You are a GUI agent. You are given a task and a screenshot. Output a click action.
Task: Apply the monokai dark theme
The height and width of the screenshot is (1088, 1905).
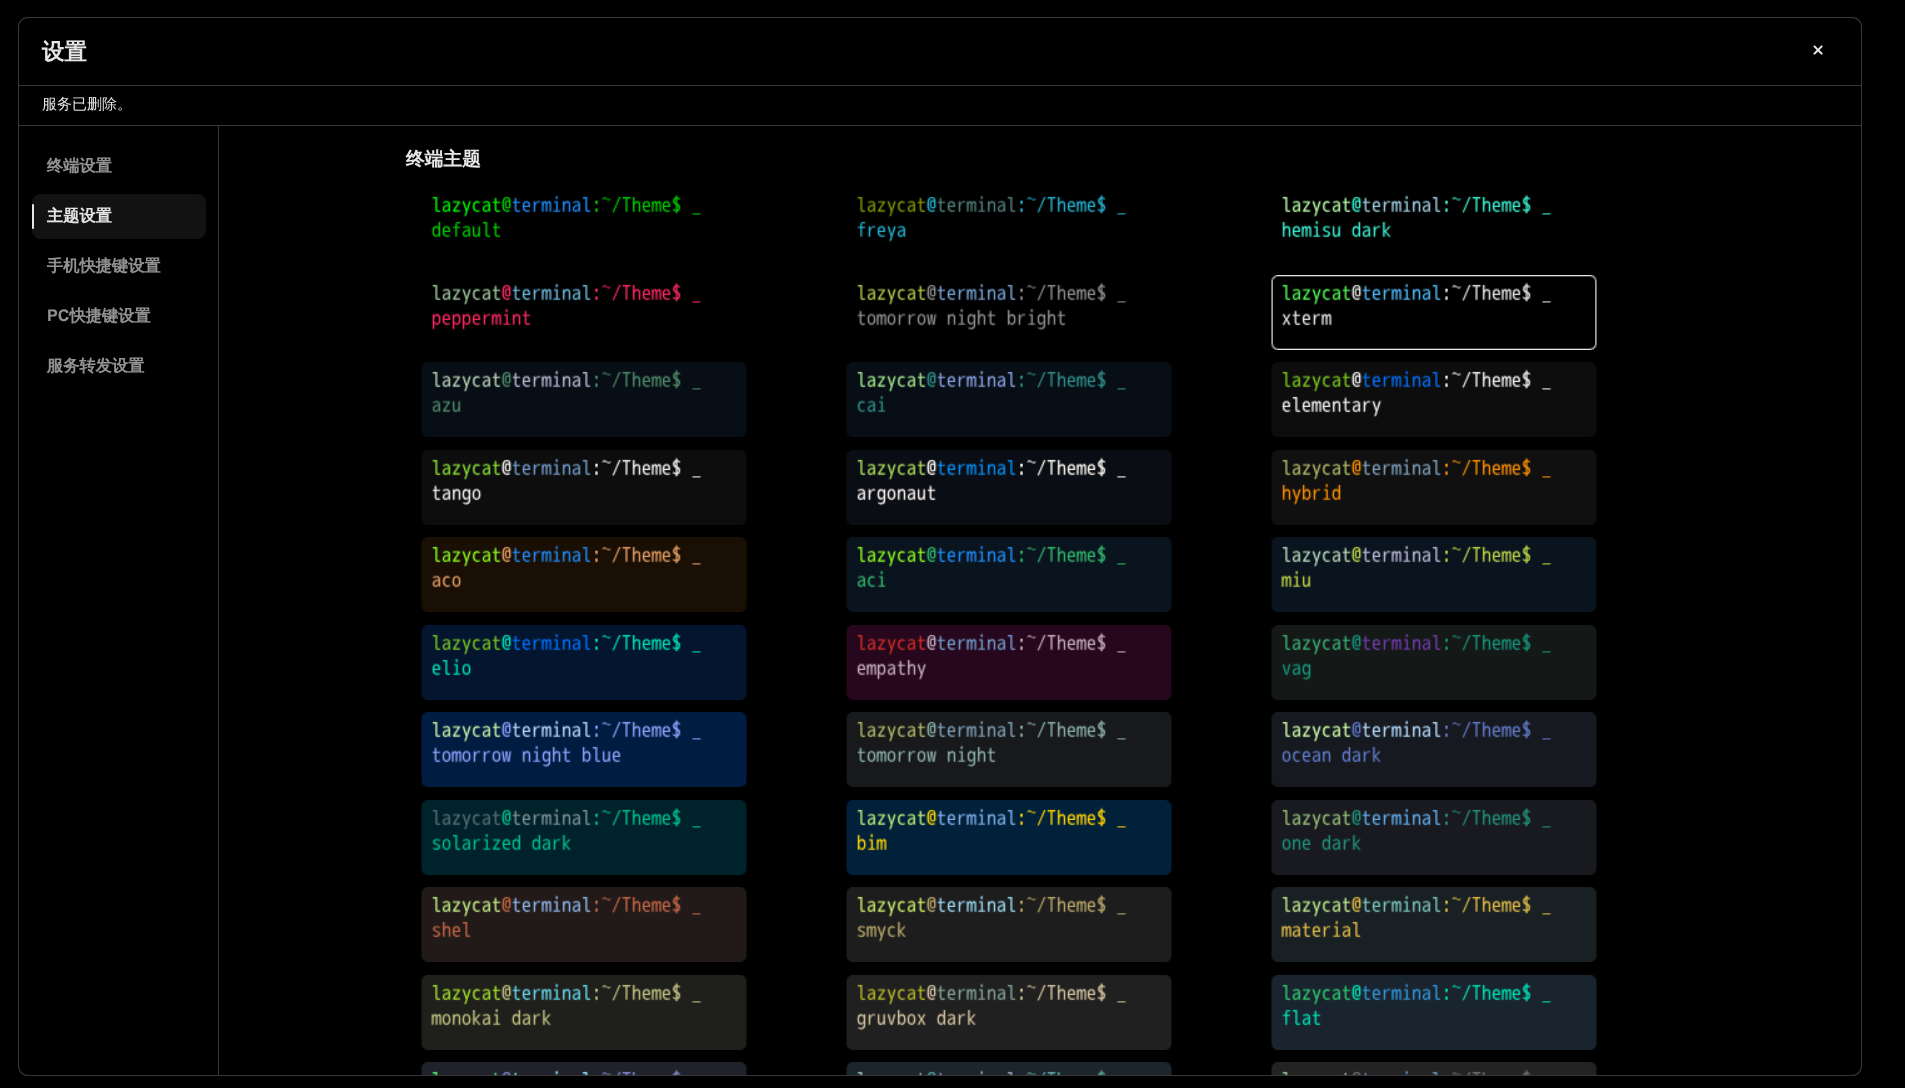pos(584,1012)
